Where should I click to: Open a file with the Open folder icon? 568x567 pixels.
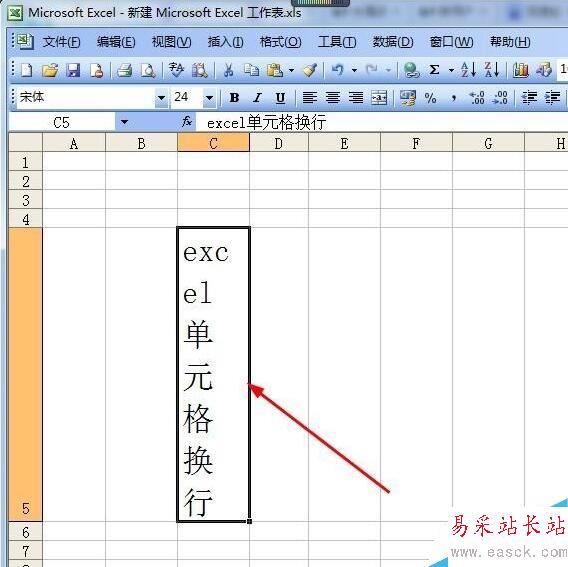[x=50, y=70]
